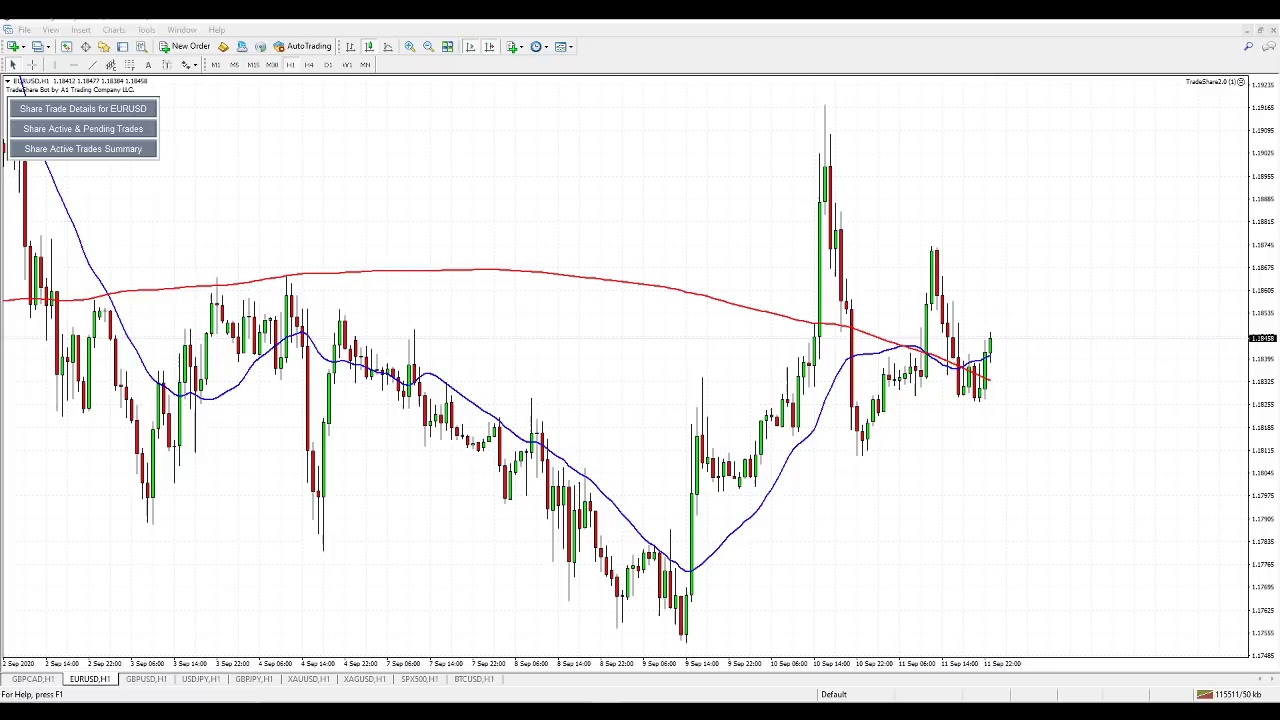Switch to the XAUUSD,H1 chart tab
This screenshot has height=720, width=1280.
point(308,679)
